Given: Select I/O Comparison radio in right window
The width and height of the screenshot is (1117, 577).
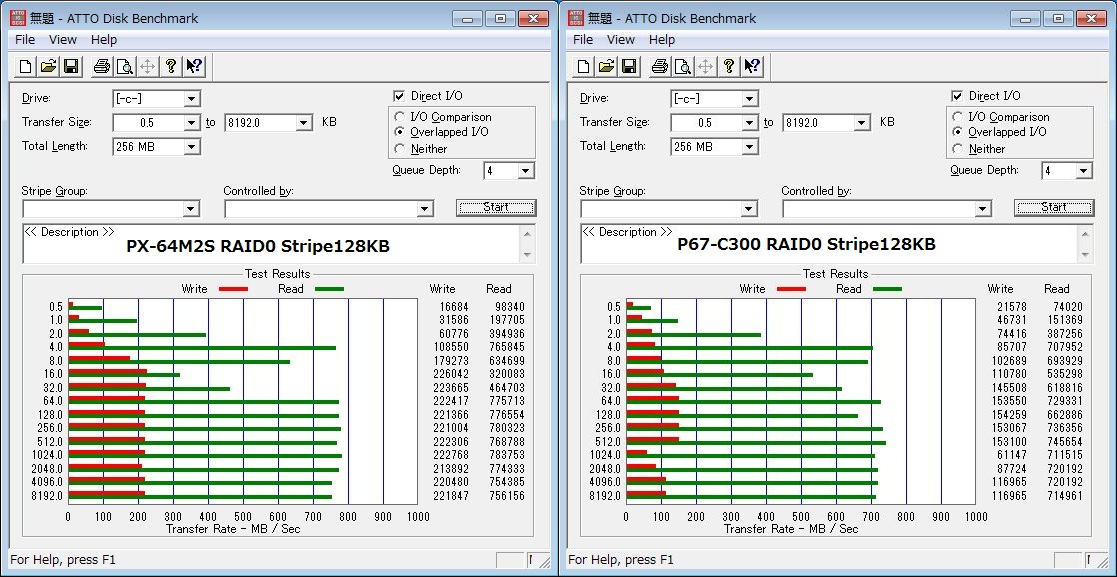Looking at the screenshot, I should tap(957, 117).
